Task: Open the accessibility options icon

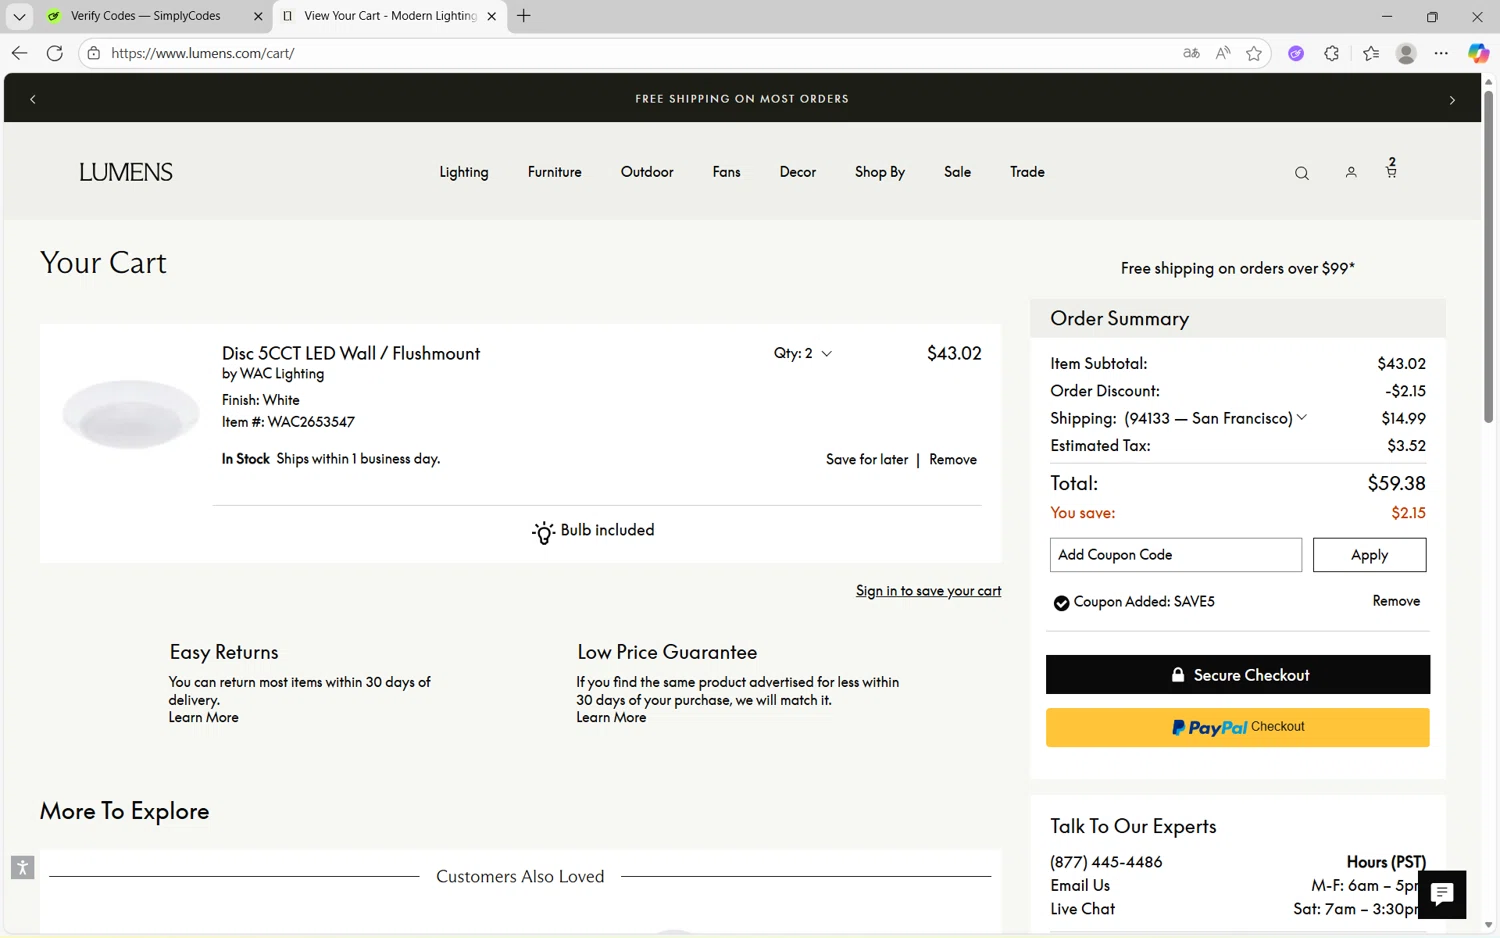Action: click(22, 867)
